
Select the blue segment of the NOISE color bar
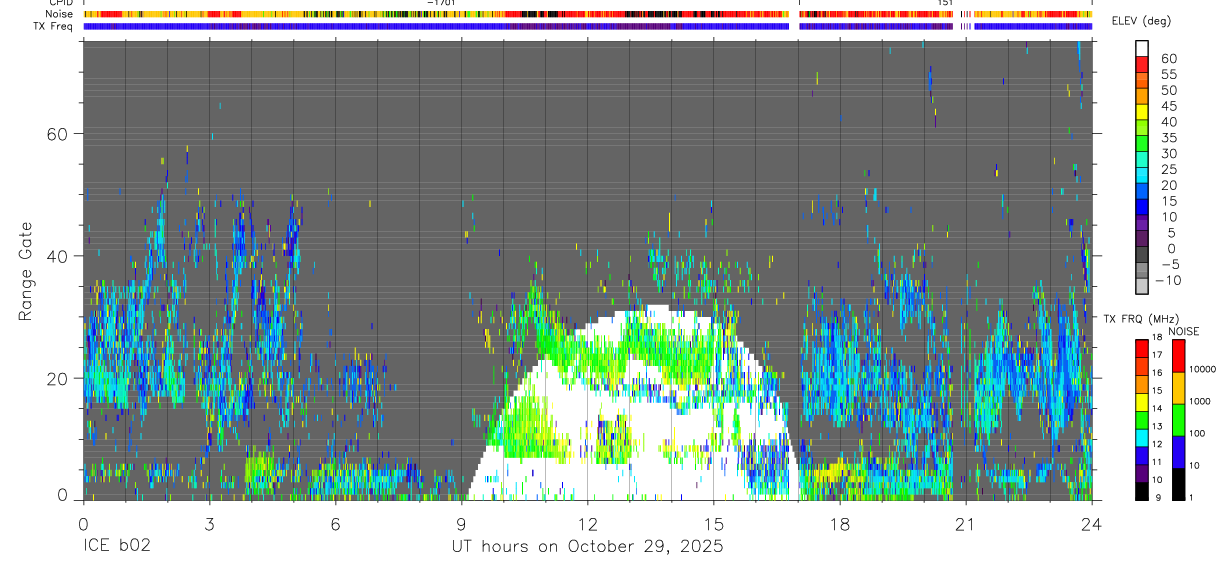[1178, 452]
